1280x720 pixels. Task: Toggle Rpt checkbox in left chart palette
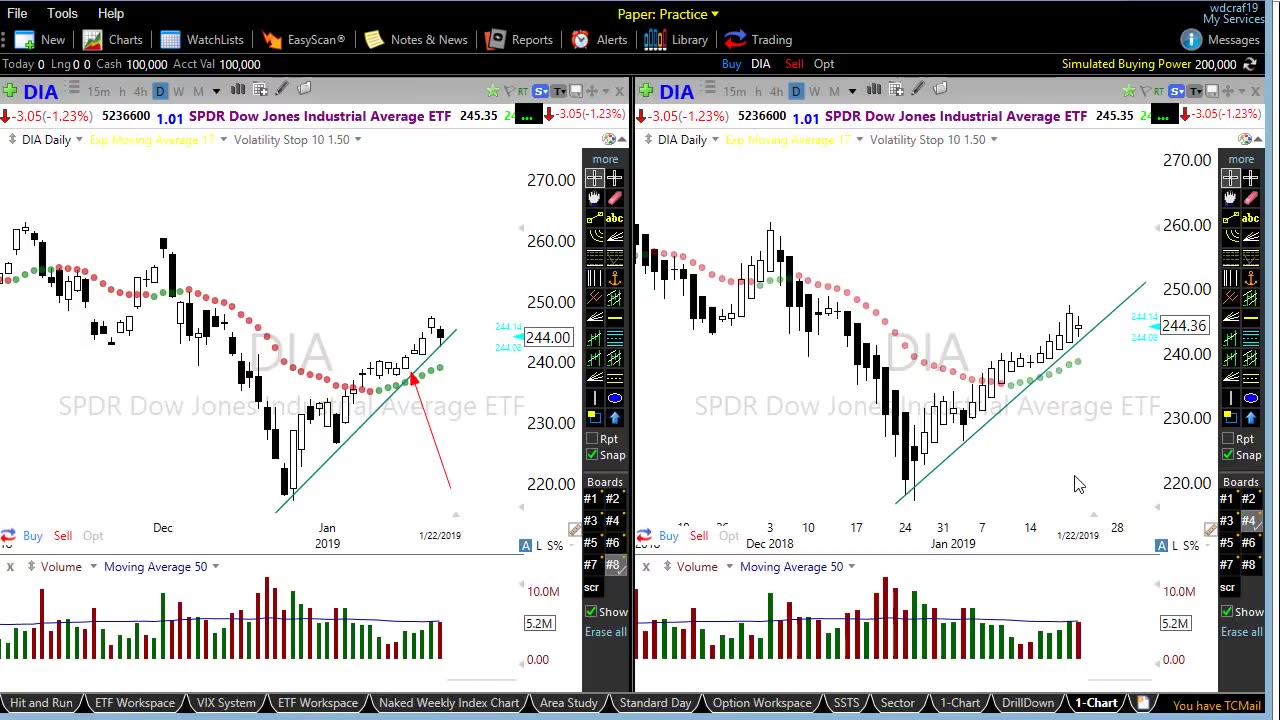click(592, 439)
